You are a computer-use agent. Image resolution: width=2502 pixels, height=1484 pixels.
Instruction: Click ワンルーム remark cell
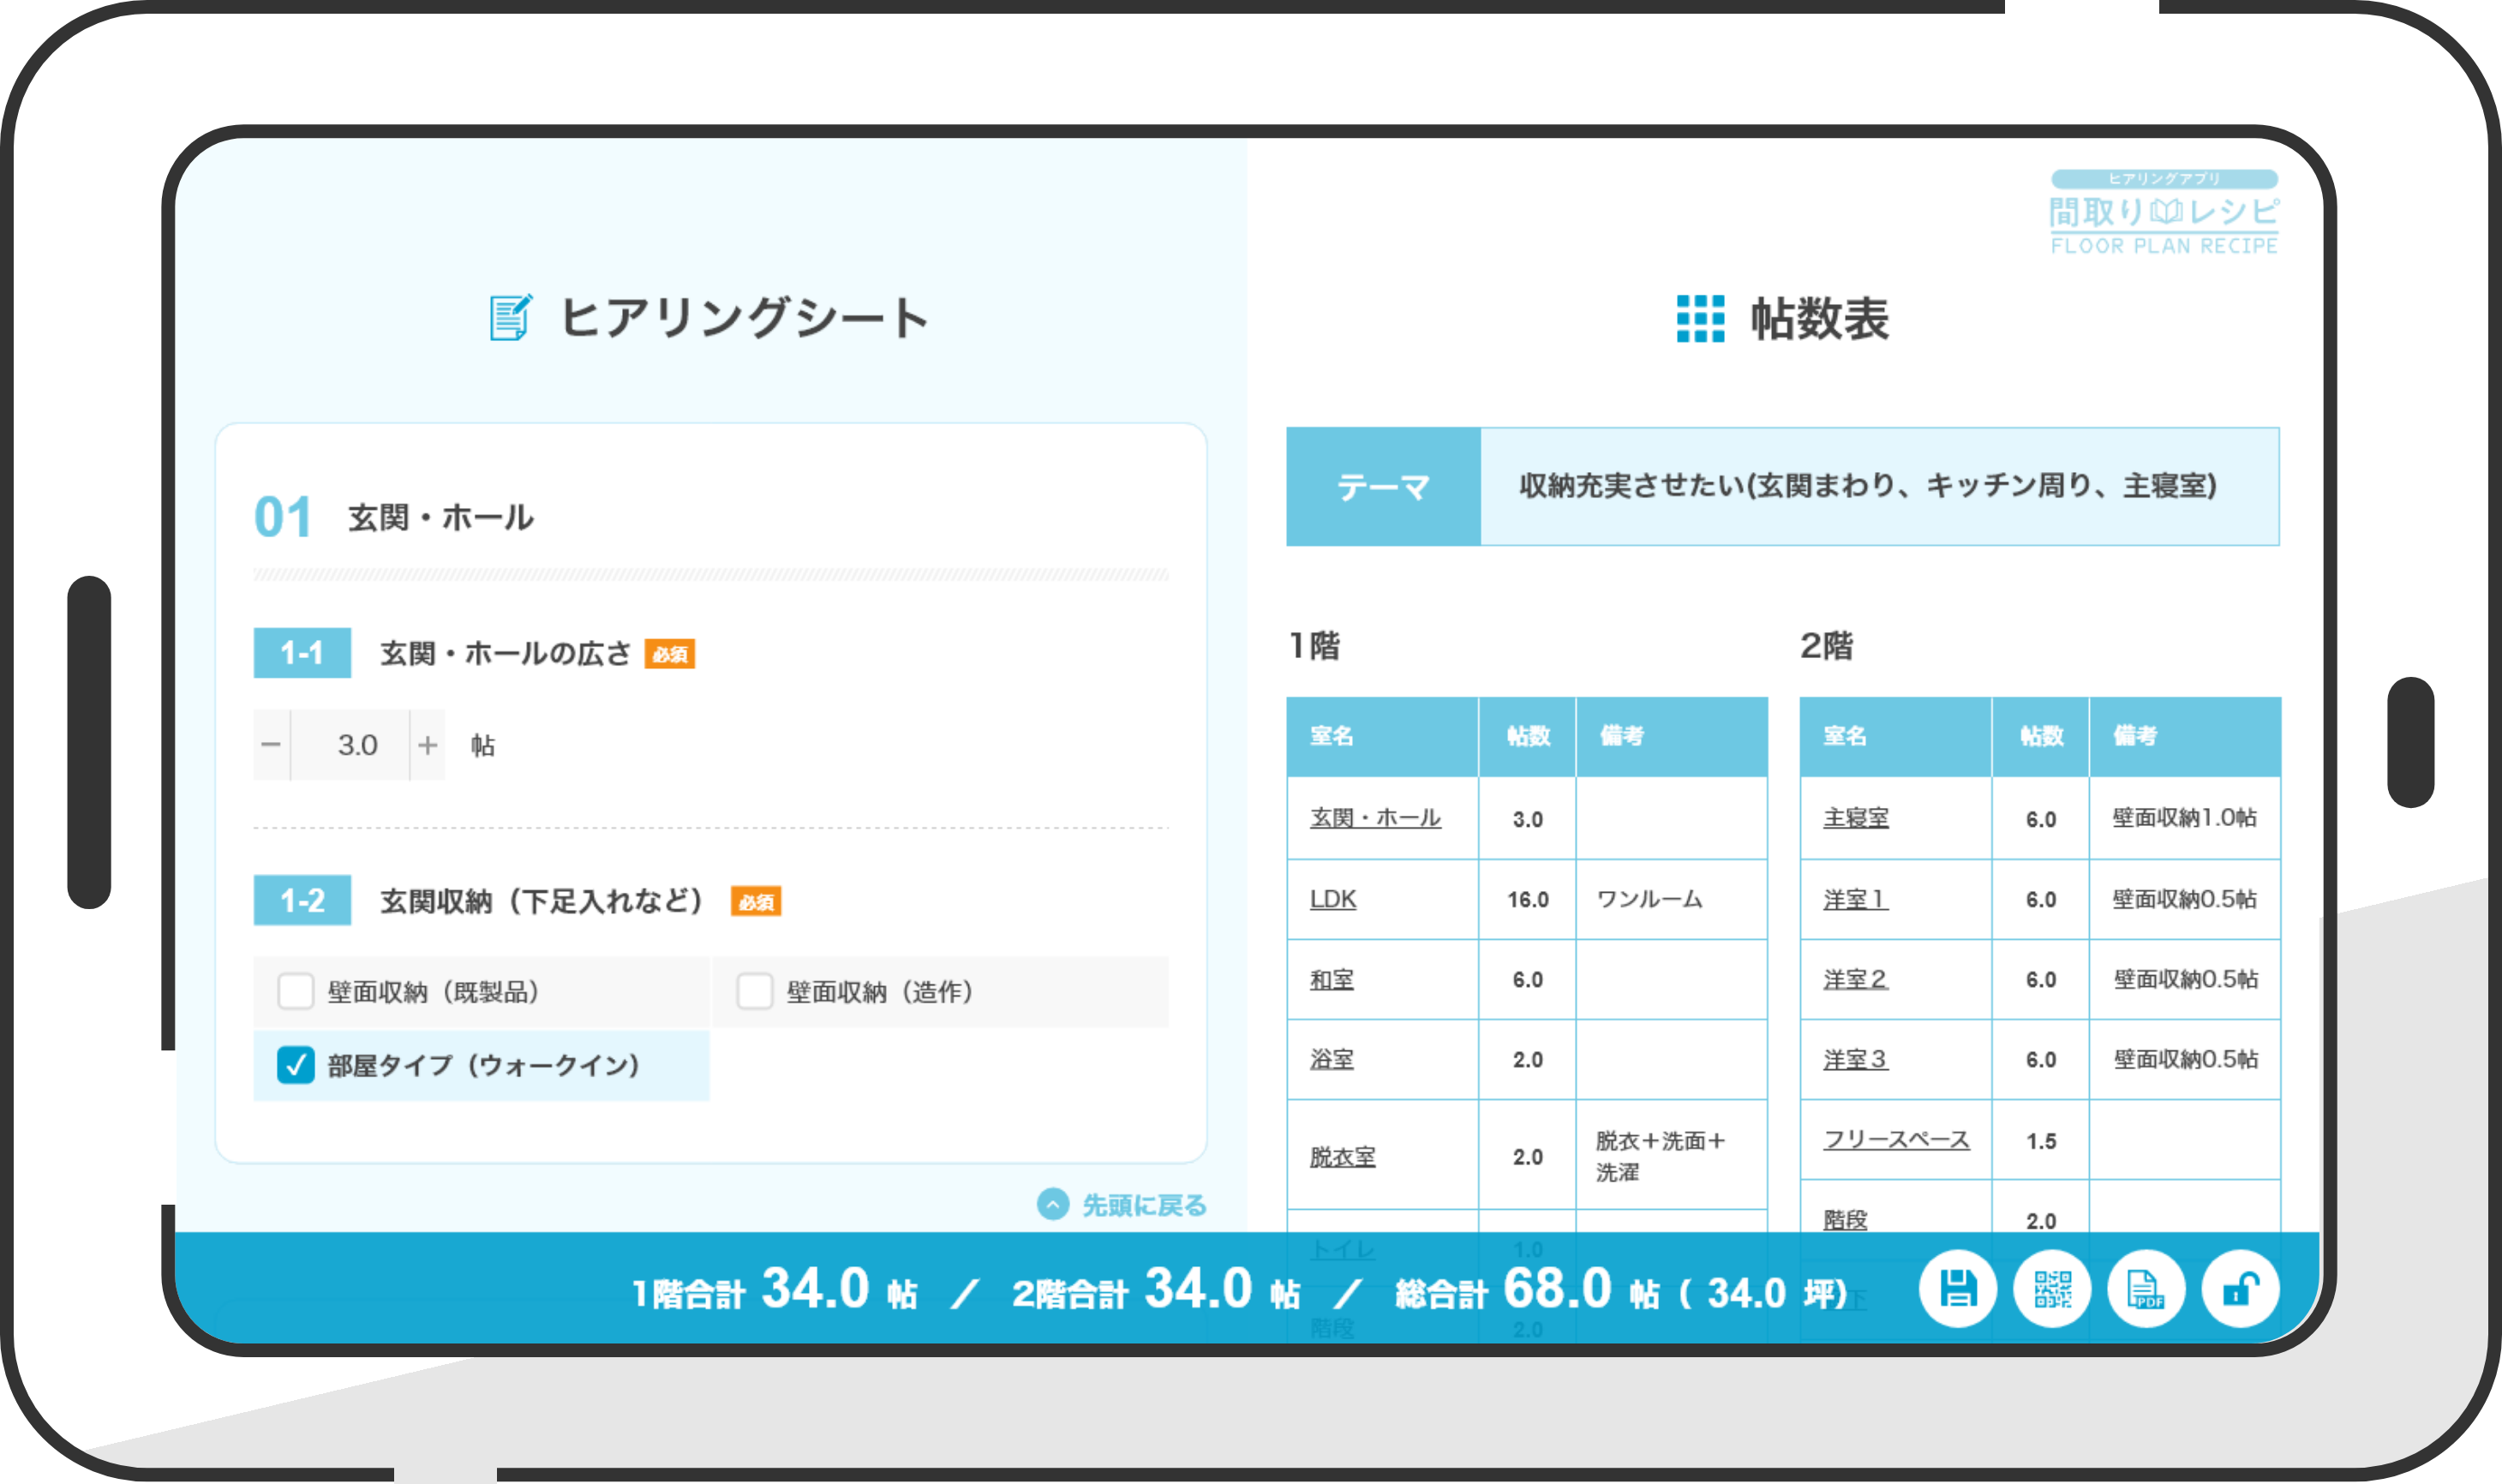click(1672, 899)
